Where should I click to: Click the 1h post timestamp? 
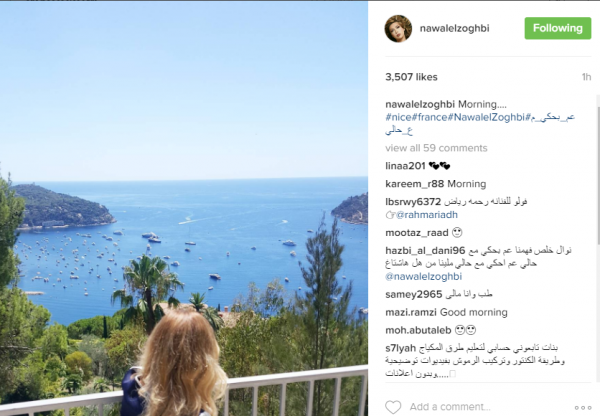tap(586, 77)
